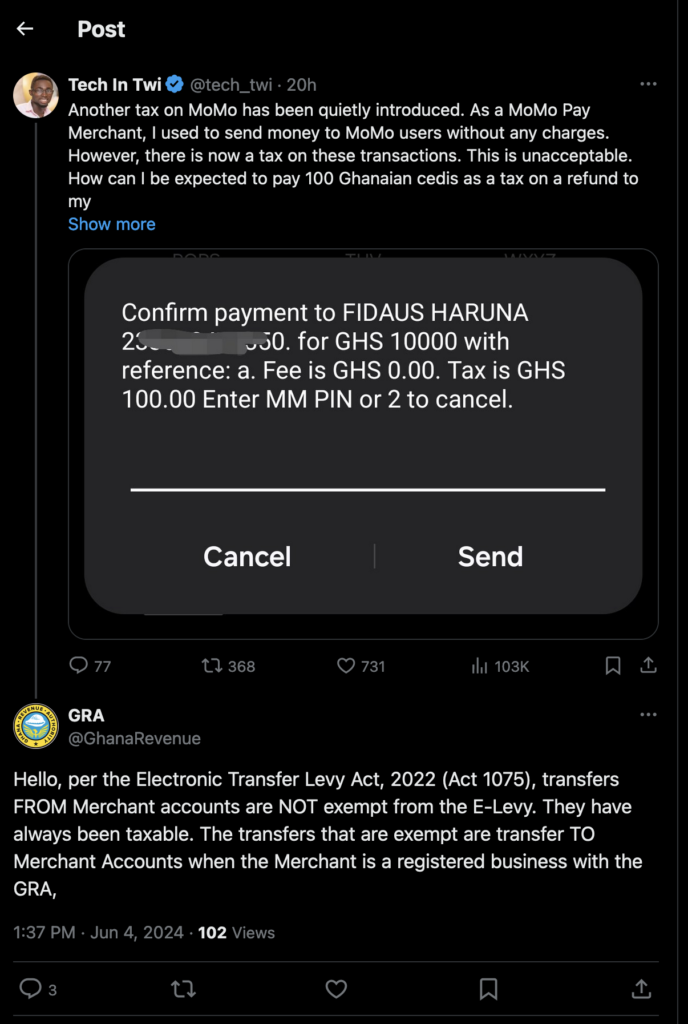The image size is (688, 1024).
Task: Bookmark the Tech In Twi post
Action: 613,665
